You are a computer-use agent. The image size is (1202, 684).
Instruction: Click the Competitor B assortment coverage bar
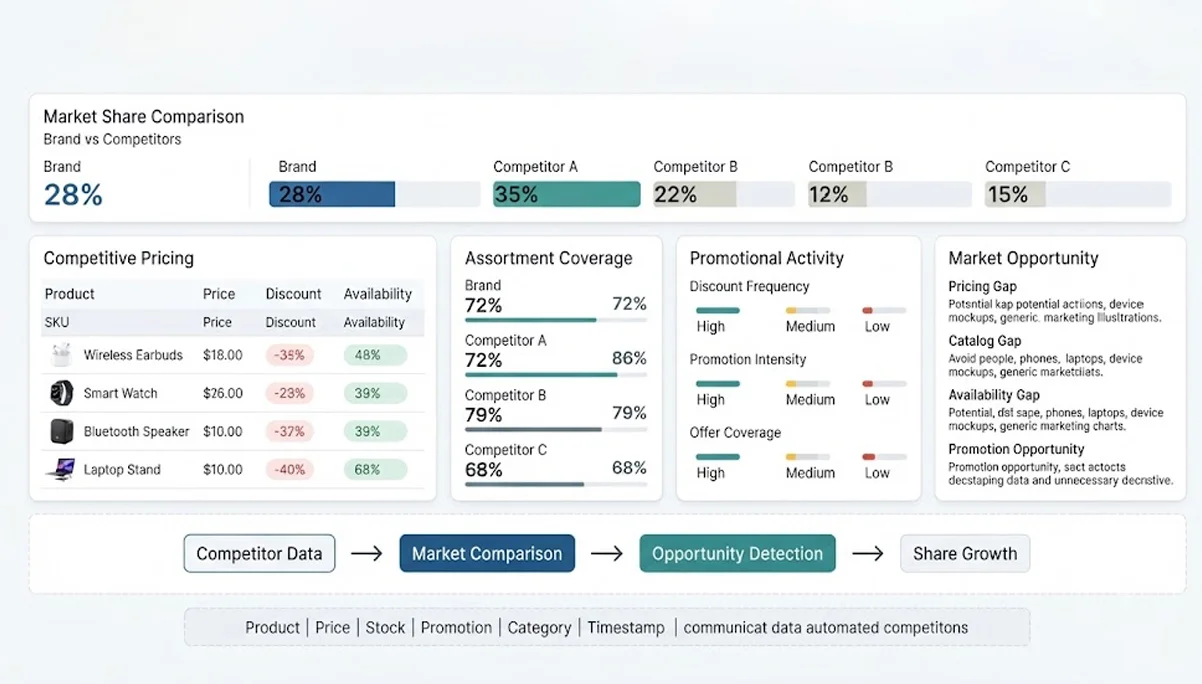556,430
